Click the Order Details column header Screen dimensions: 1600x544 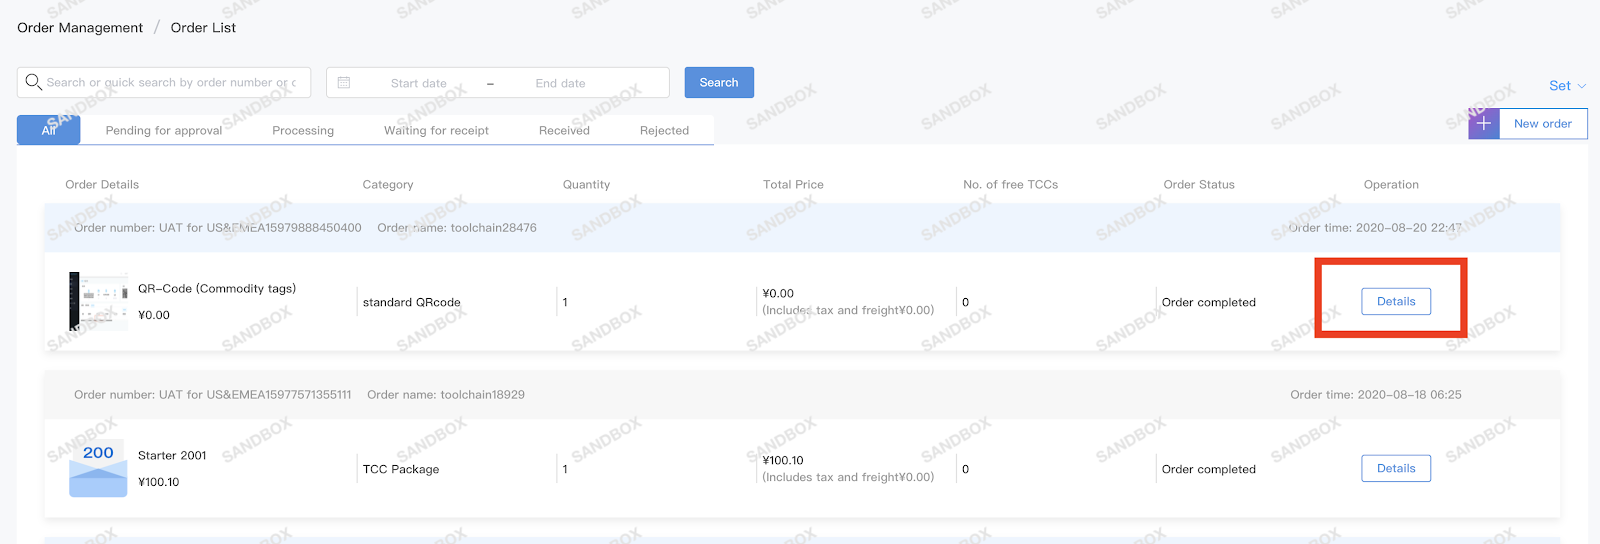point(102,184)
